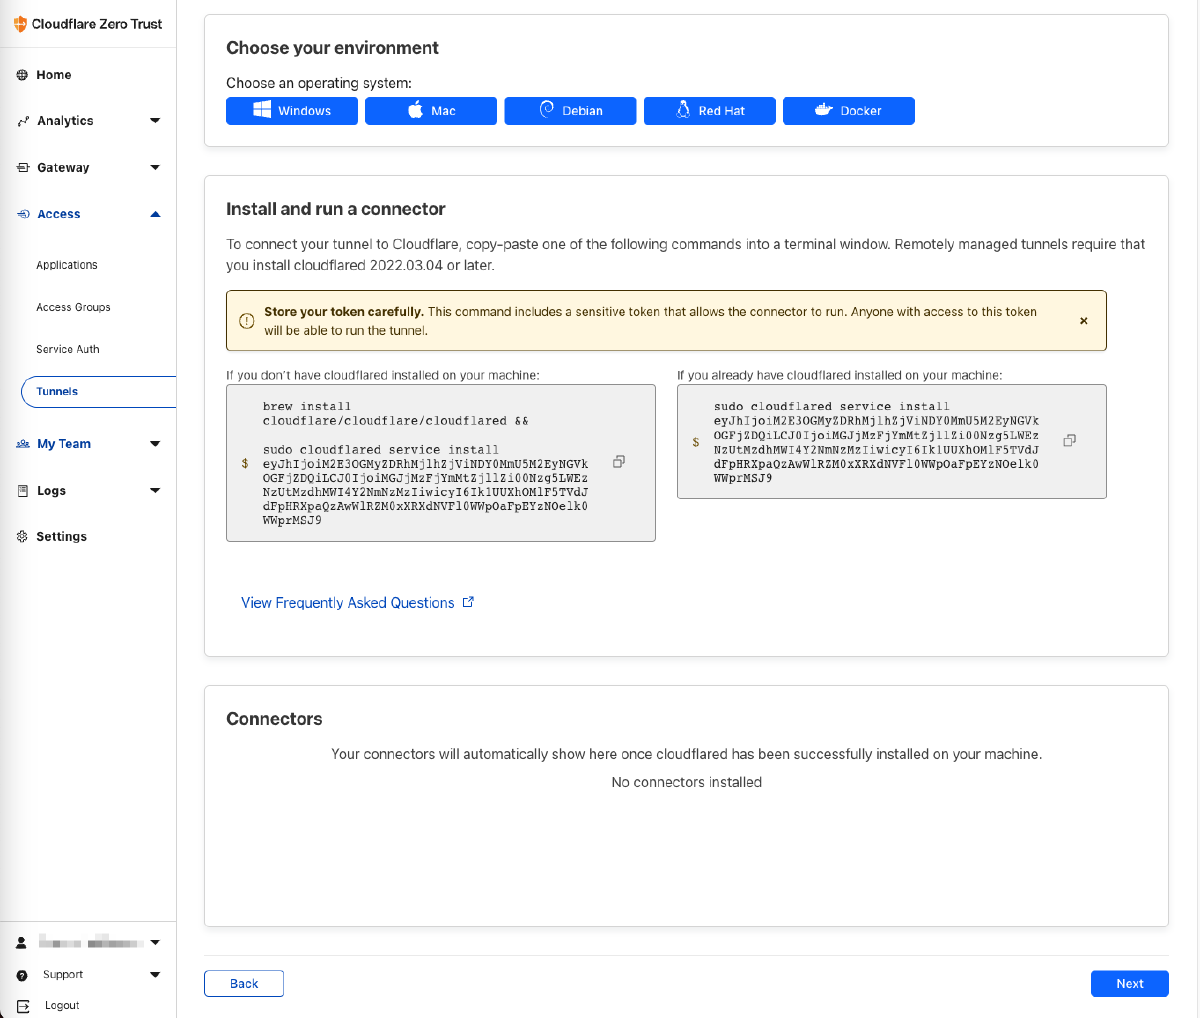Viewport: 1200px width, 1018px height.
Task: Click the Settings gear icon in sidebar
Action: pos(22,537)
